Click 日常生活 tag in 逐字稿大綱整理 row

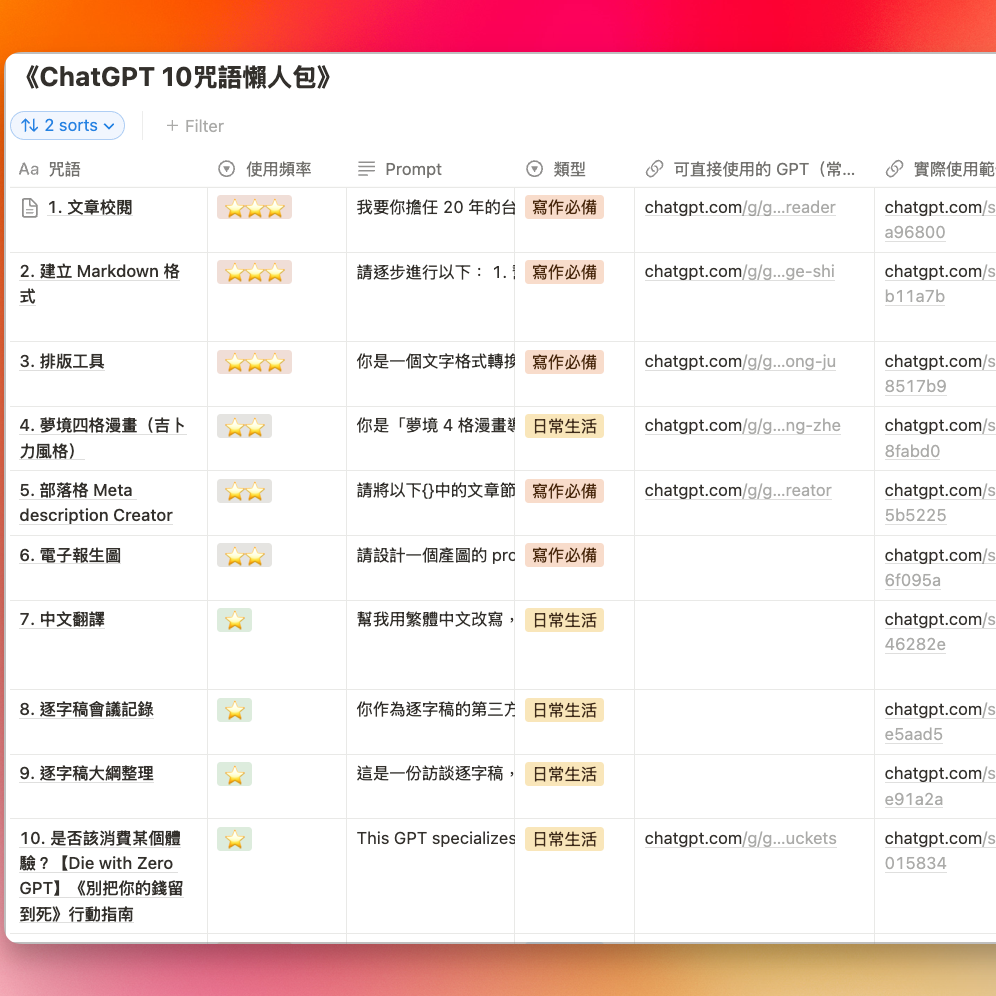click(564, 774)
